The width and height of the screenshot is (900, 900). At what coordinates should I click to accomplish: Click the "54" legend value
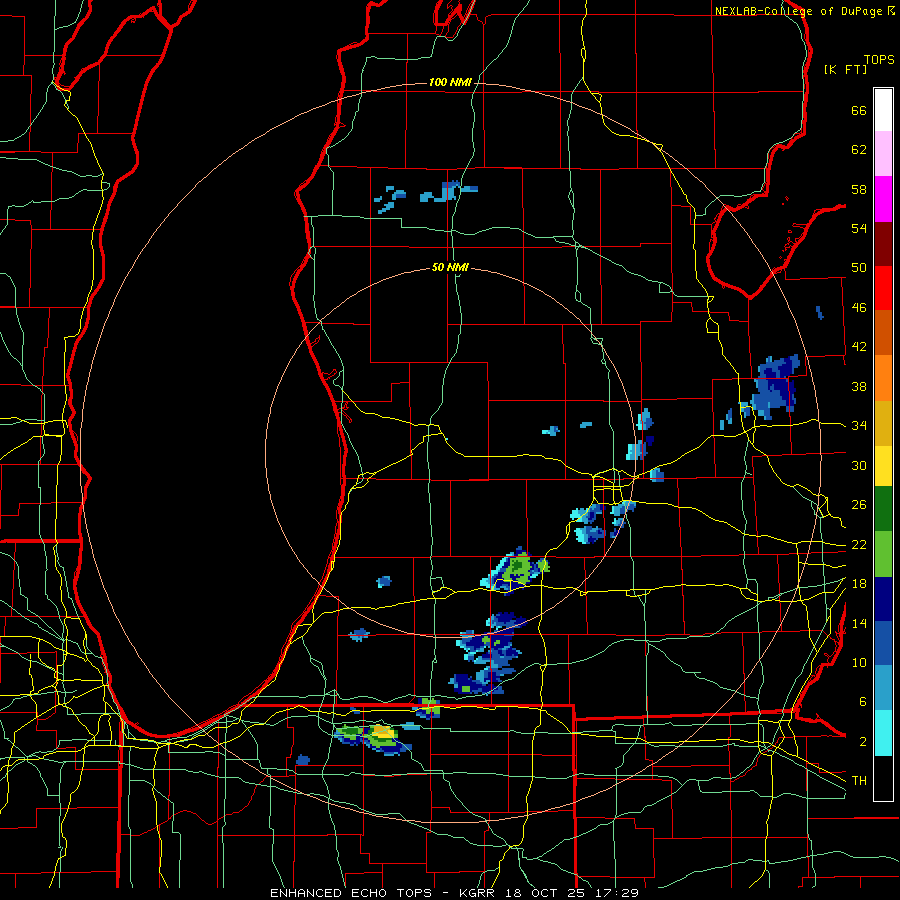pos(859,228)
